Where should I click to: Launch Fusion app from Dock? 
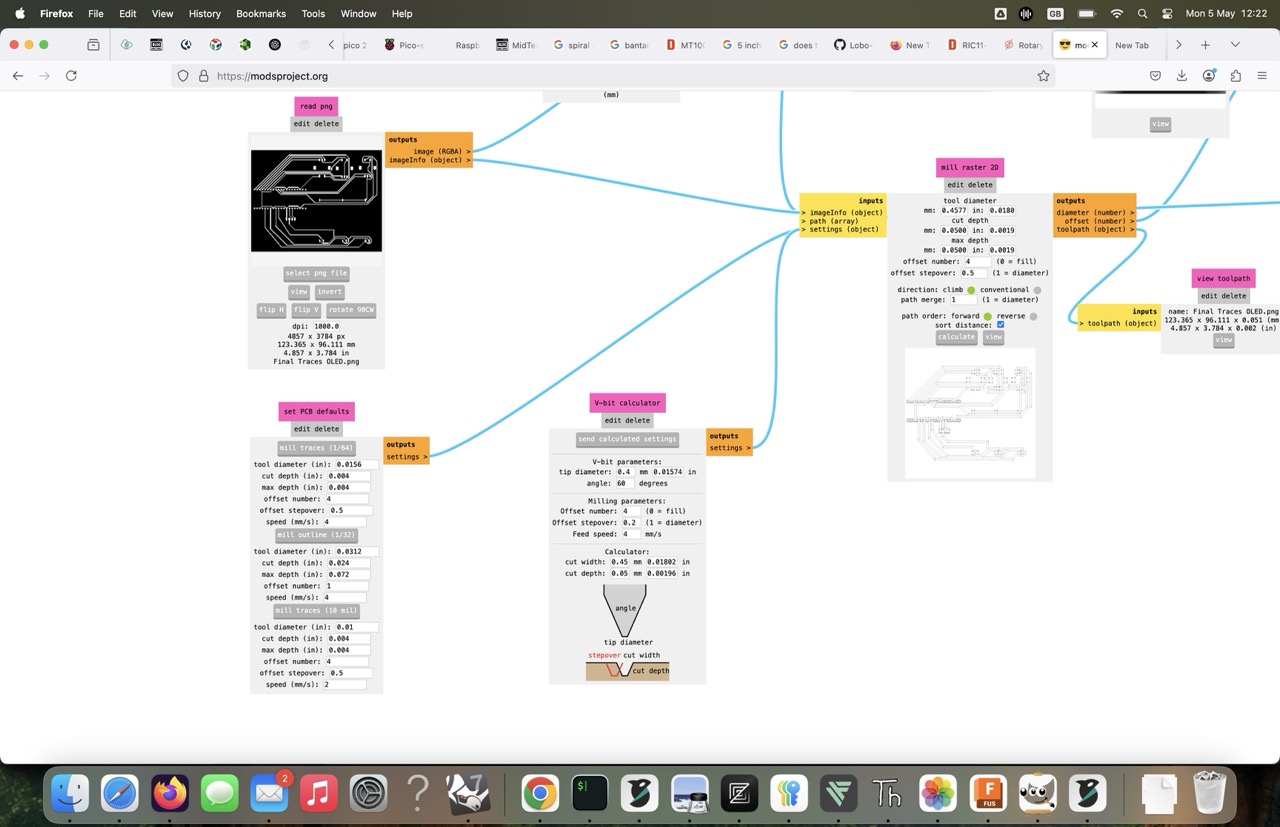point(988,794)
